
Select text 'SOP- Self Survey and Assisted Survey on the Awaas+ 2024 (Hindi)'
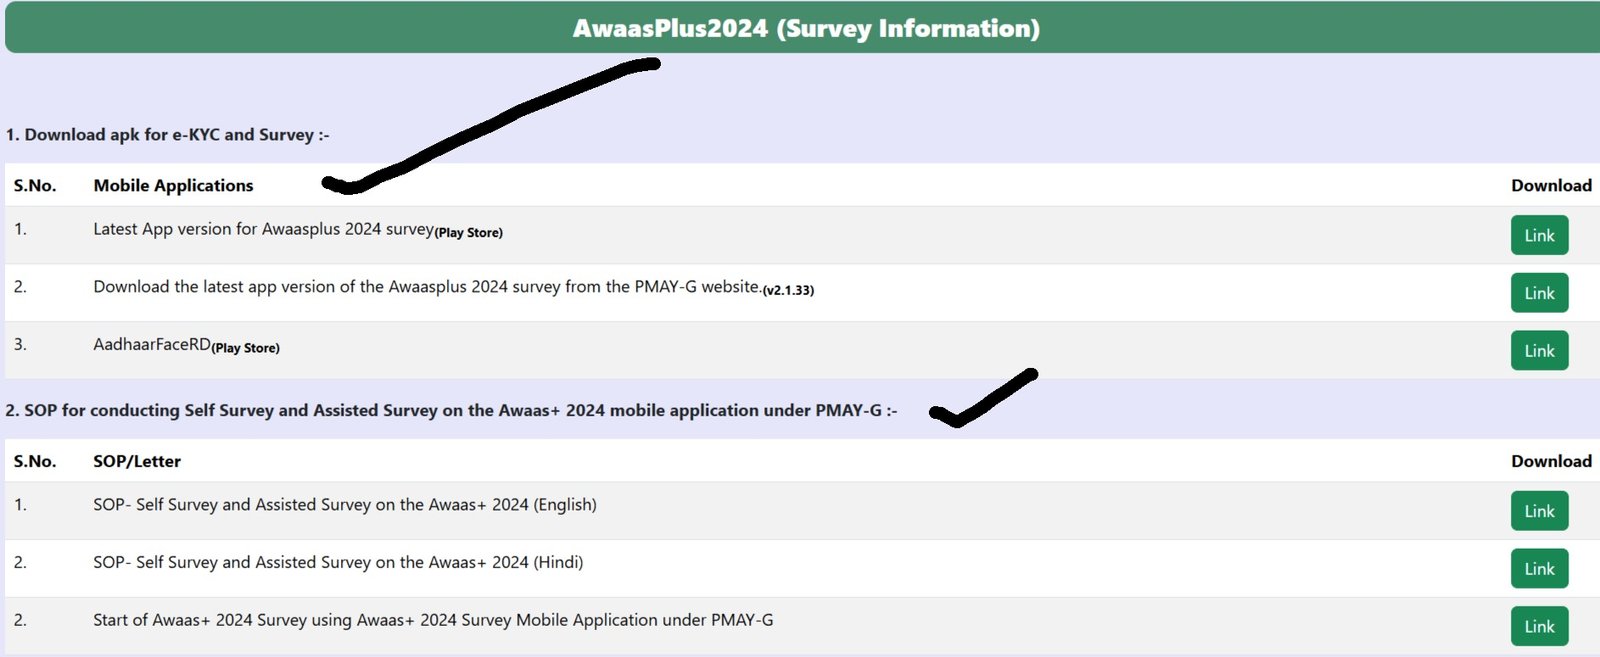point(338,563)
